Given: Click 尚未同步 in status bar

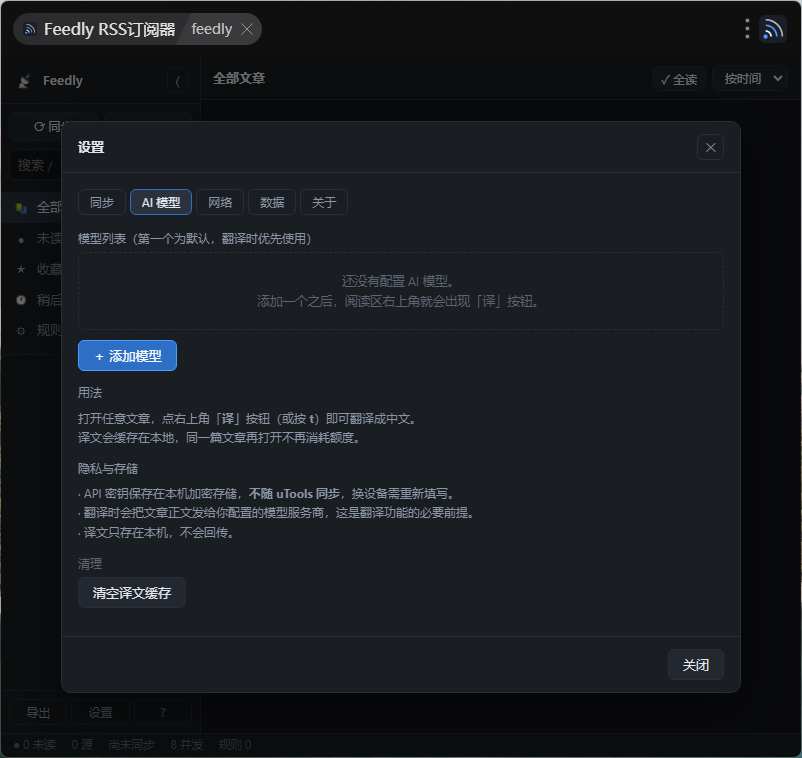Looking at the screenshot, I should tap(131, 745).
